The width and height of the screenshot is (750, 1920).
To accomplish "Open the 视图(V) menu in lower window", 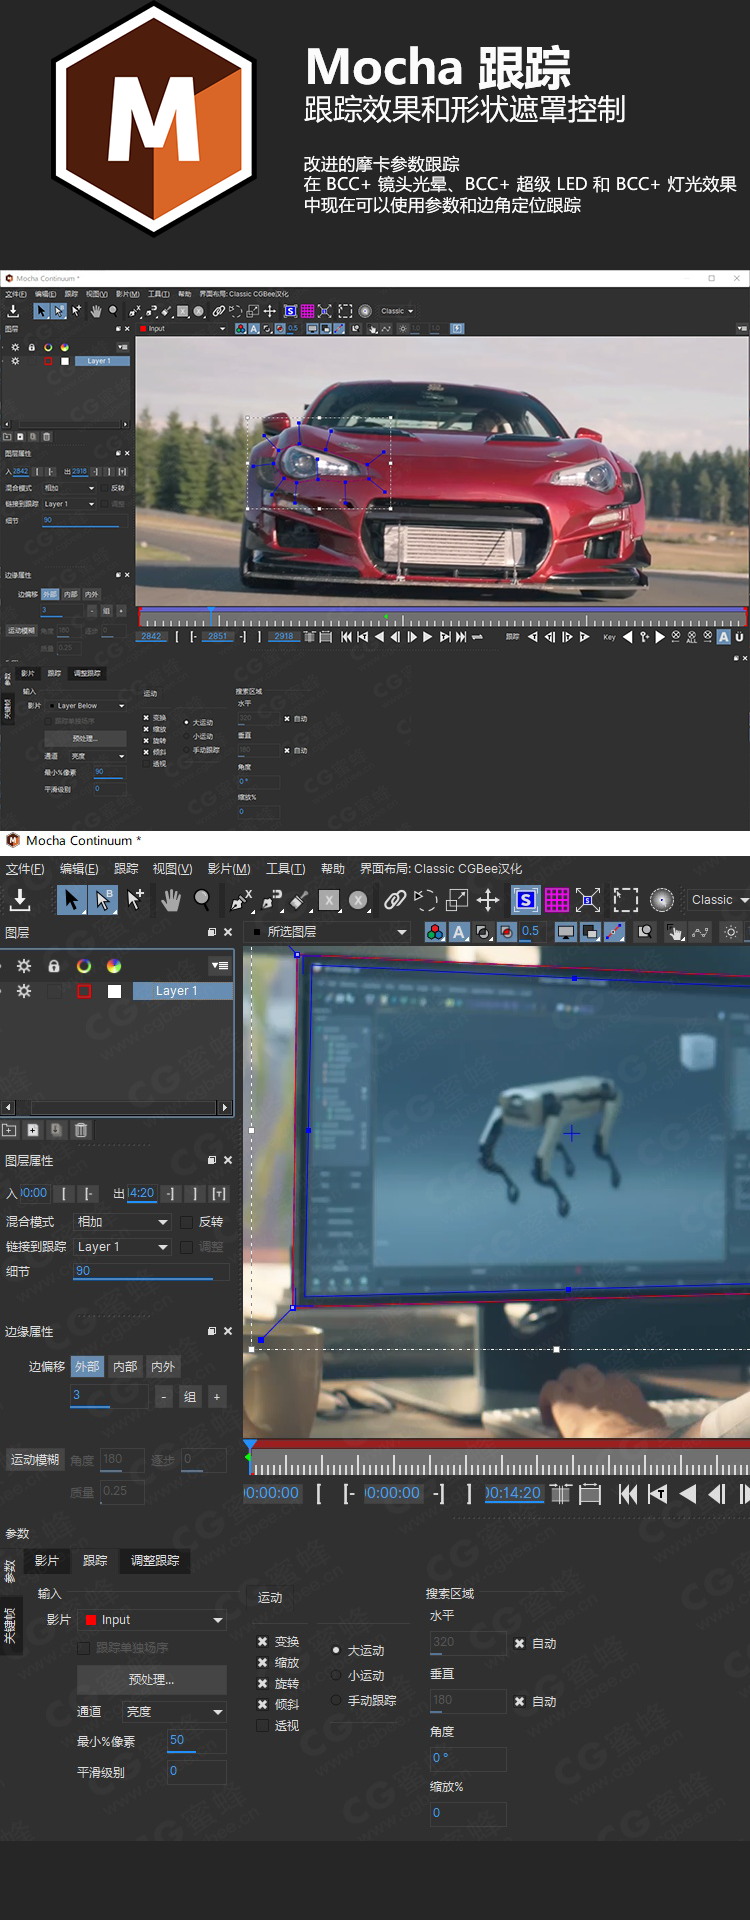I will 172,869.
